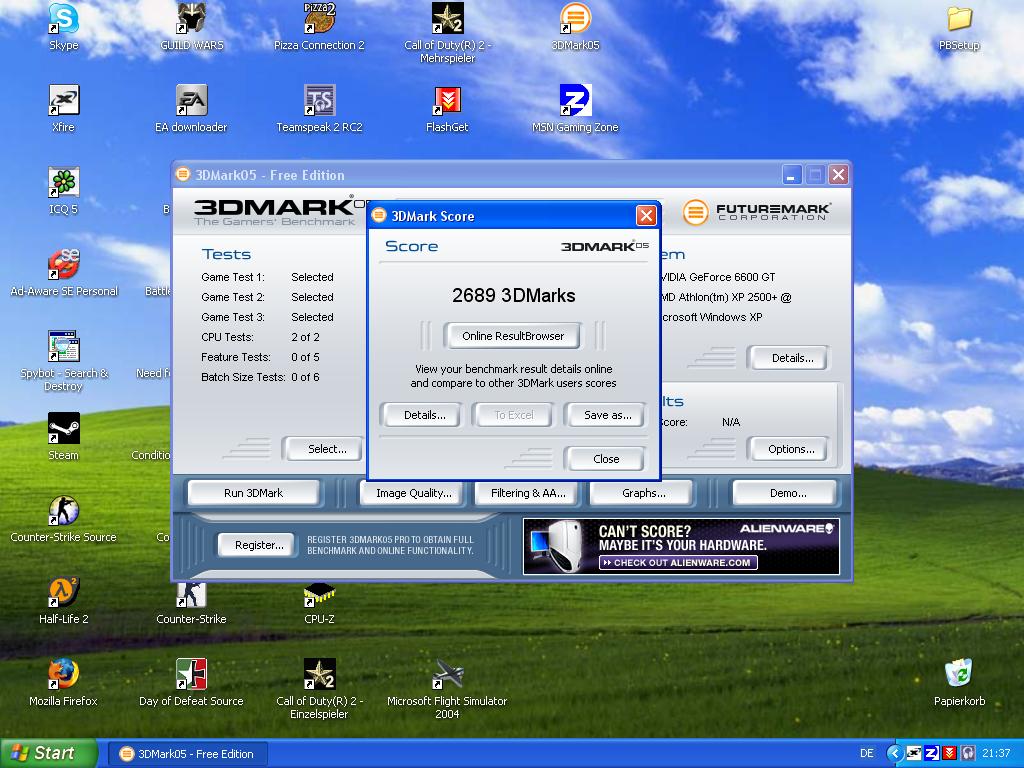Launch the Steam desktop icon

[x=63, y=429]
